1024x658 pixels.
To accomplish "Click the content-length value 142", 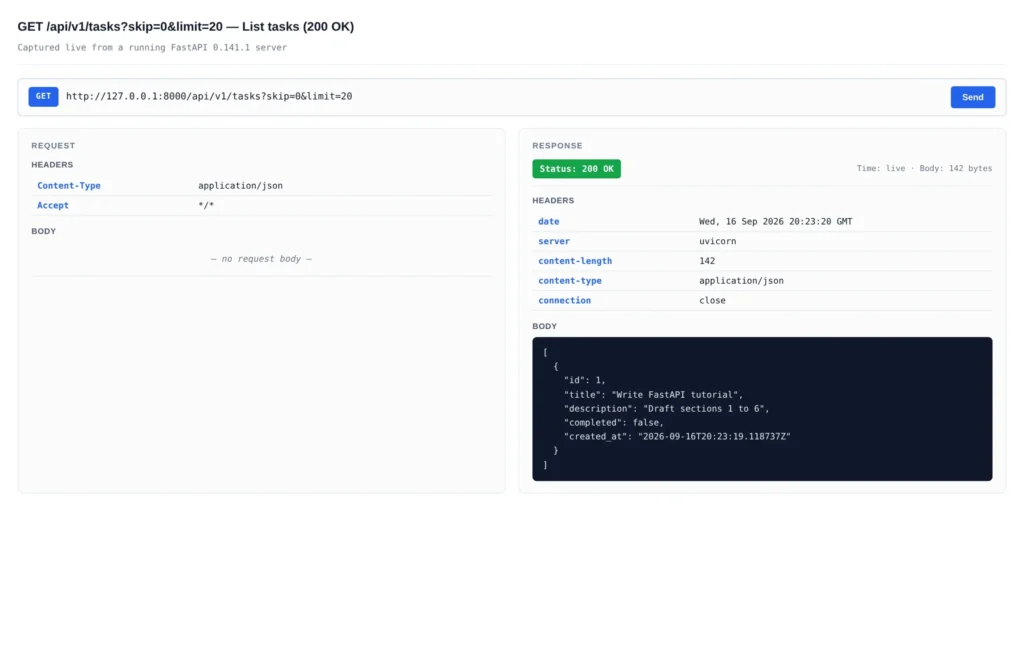I will (x=707, y=260).
